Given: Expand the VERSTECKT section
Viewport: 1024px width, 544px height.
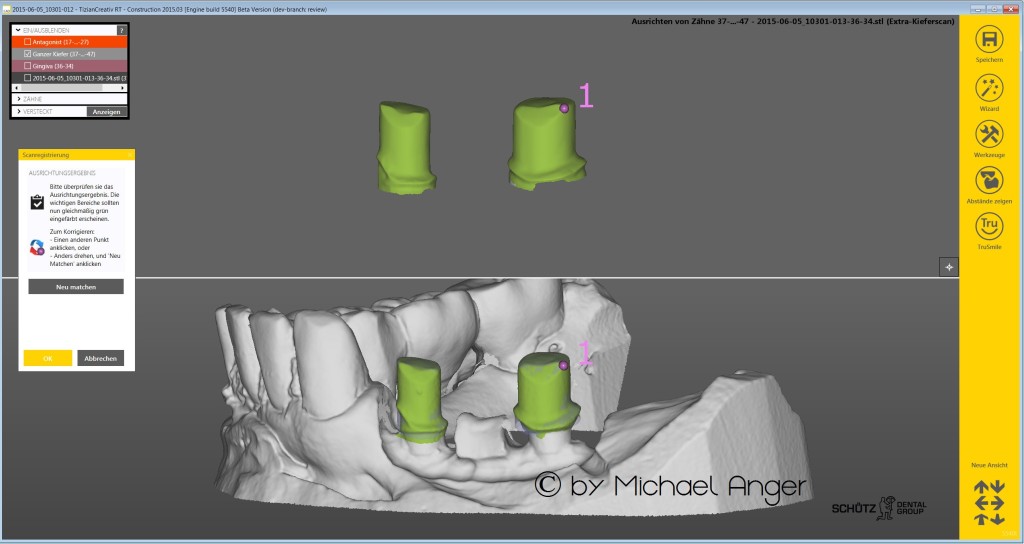Looking at the screenshot, I should (18, 112).
